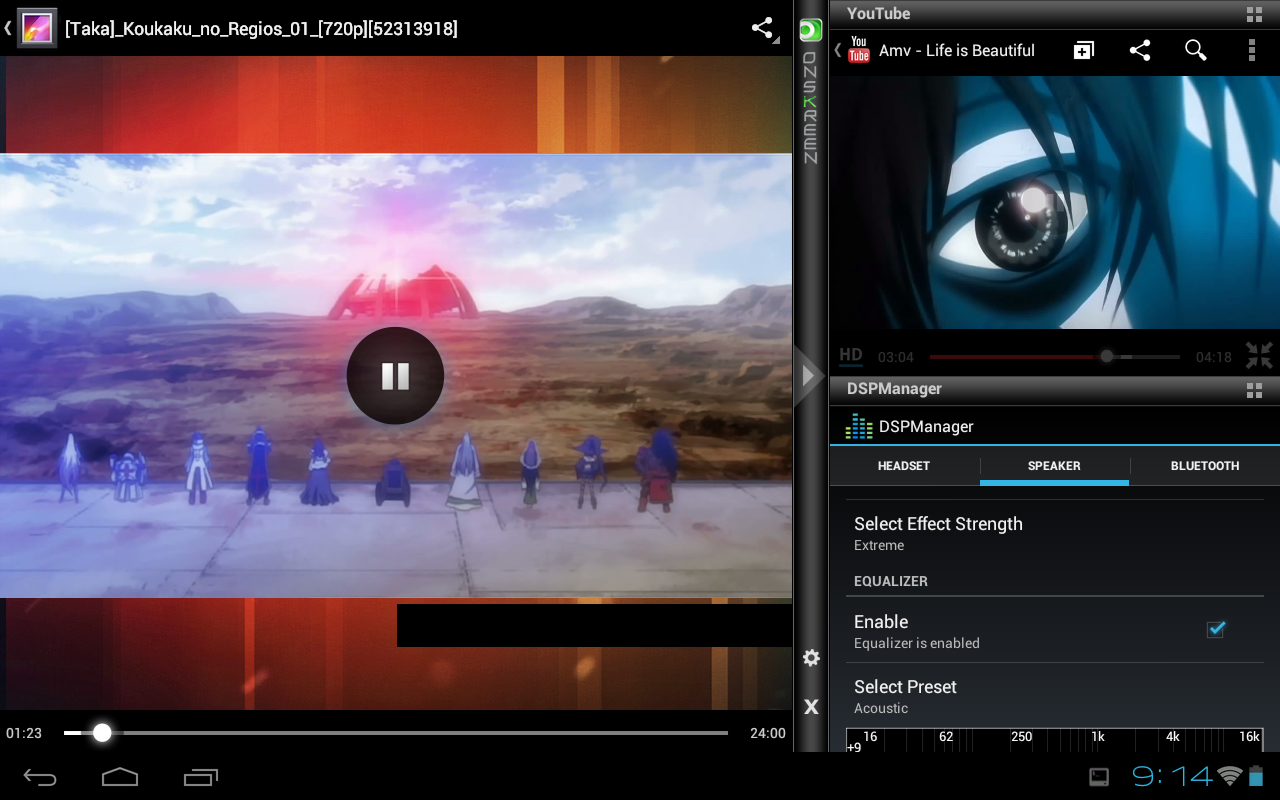Viewport: 1280px width, 800px height.
Task: Adjust the equalizer band graph
Action: (1055, 740)
